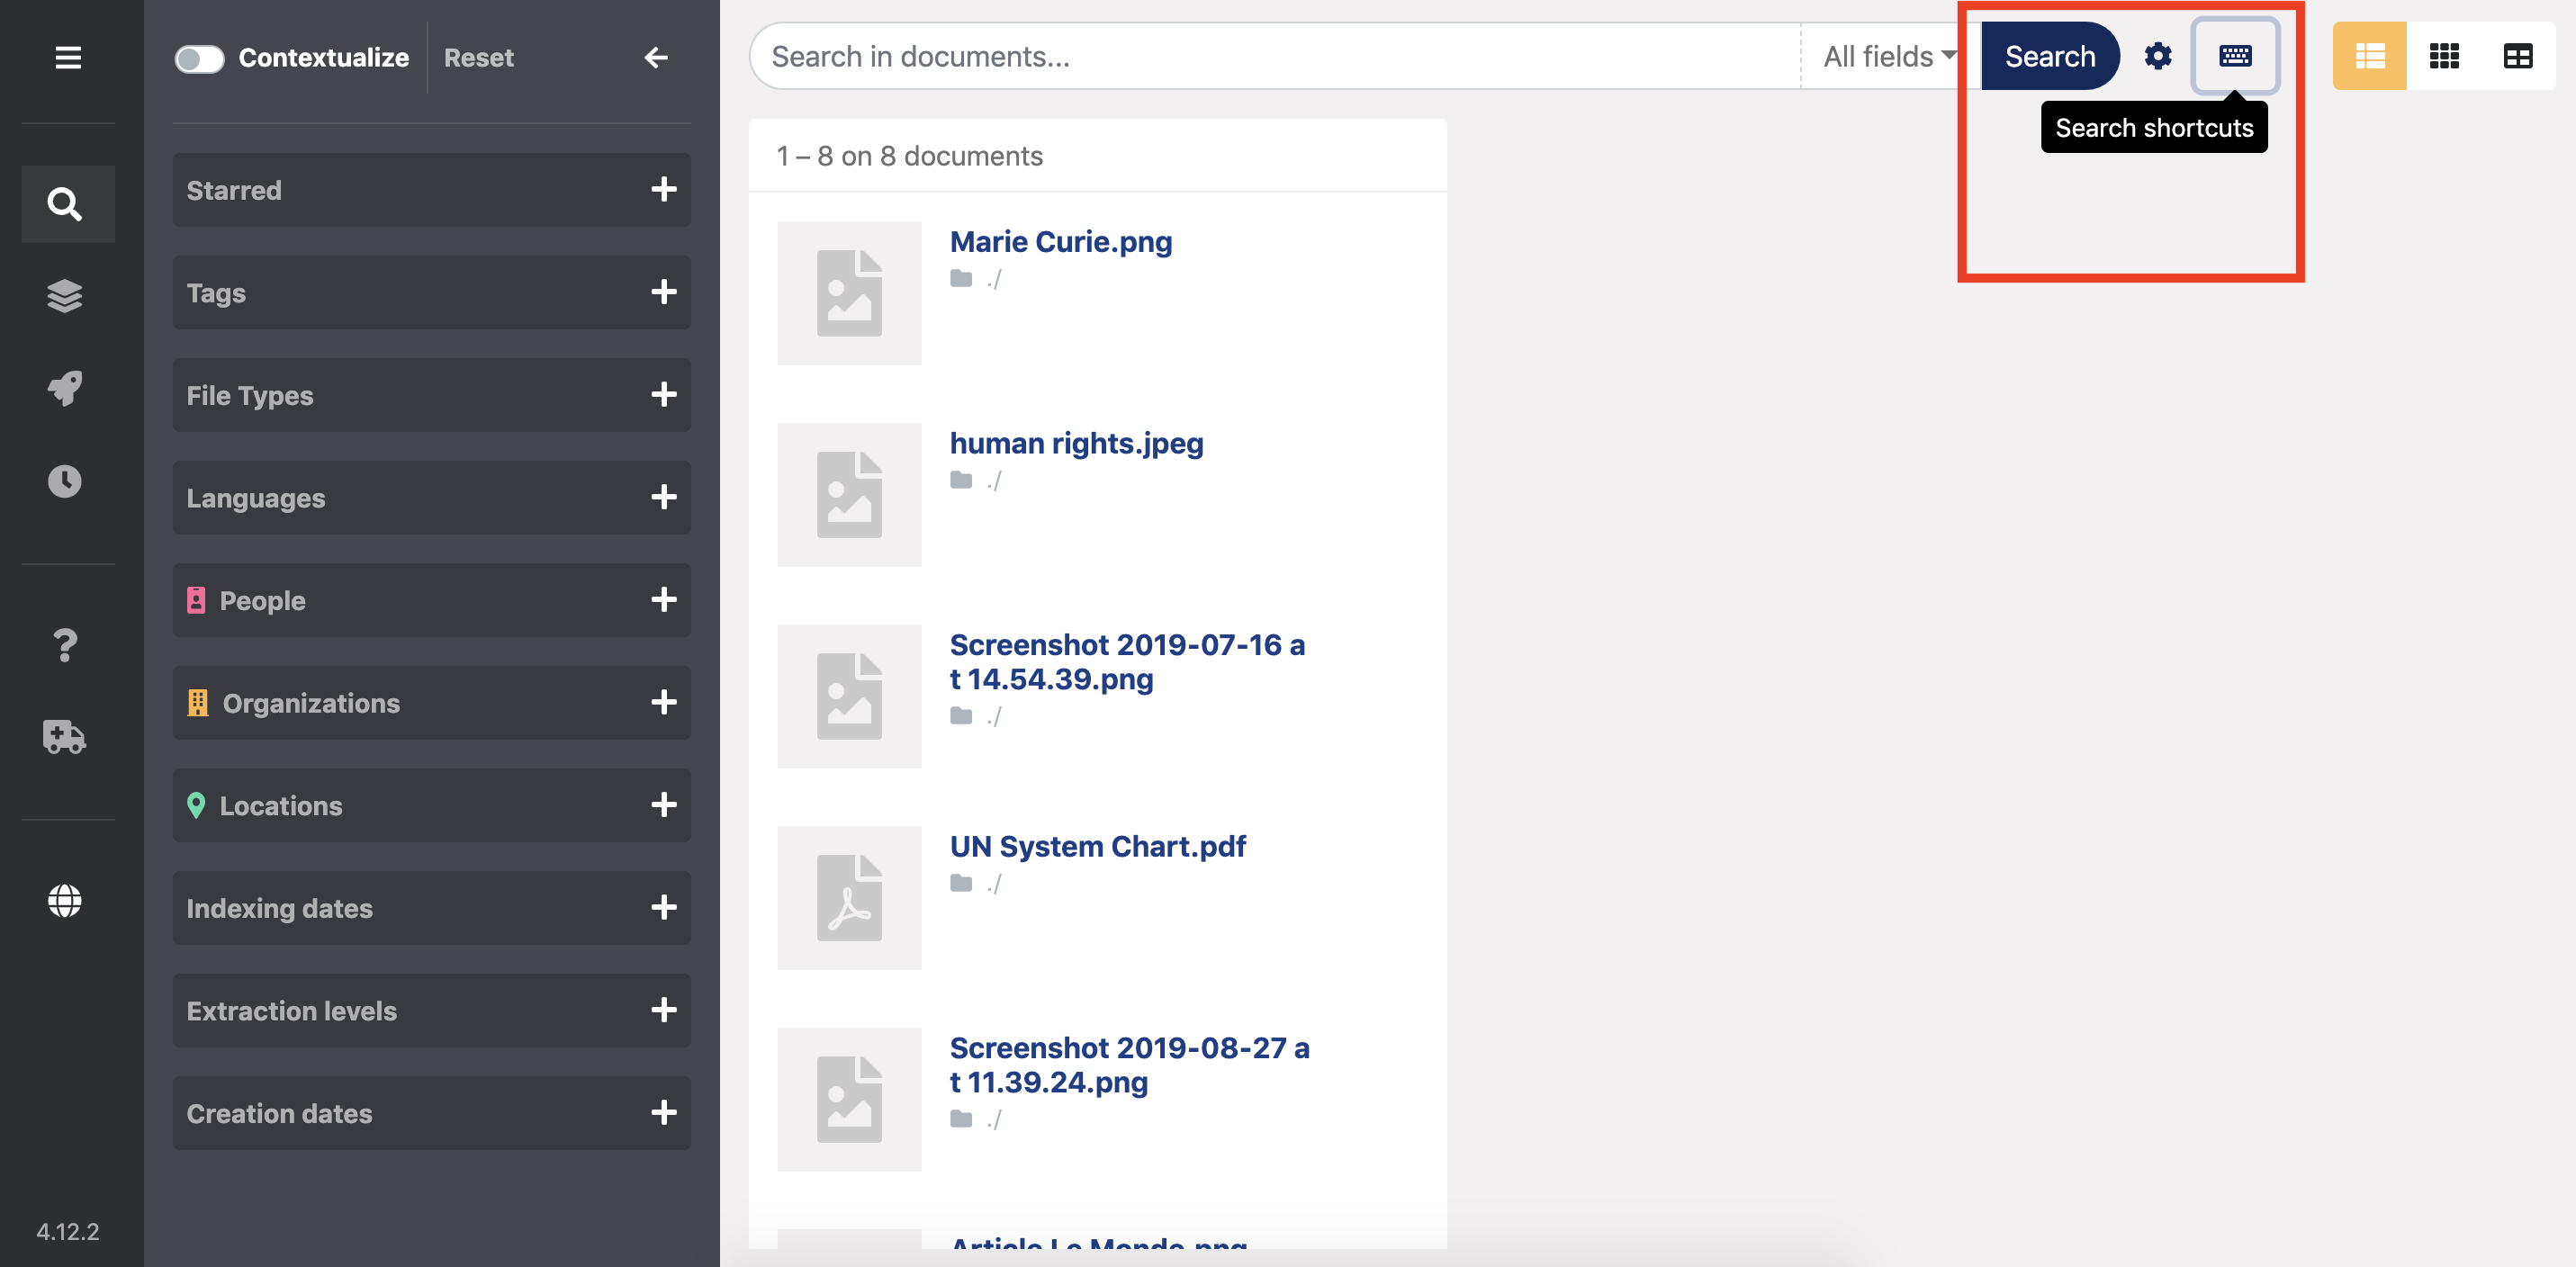The width and height of the screenshot is (2576, 1267).
Task: Expand the Languages filter
Action: pyautogui.click(x=432, y=498)
